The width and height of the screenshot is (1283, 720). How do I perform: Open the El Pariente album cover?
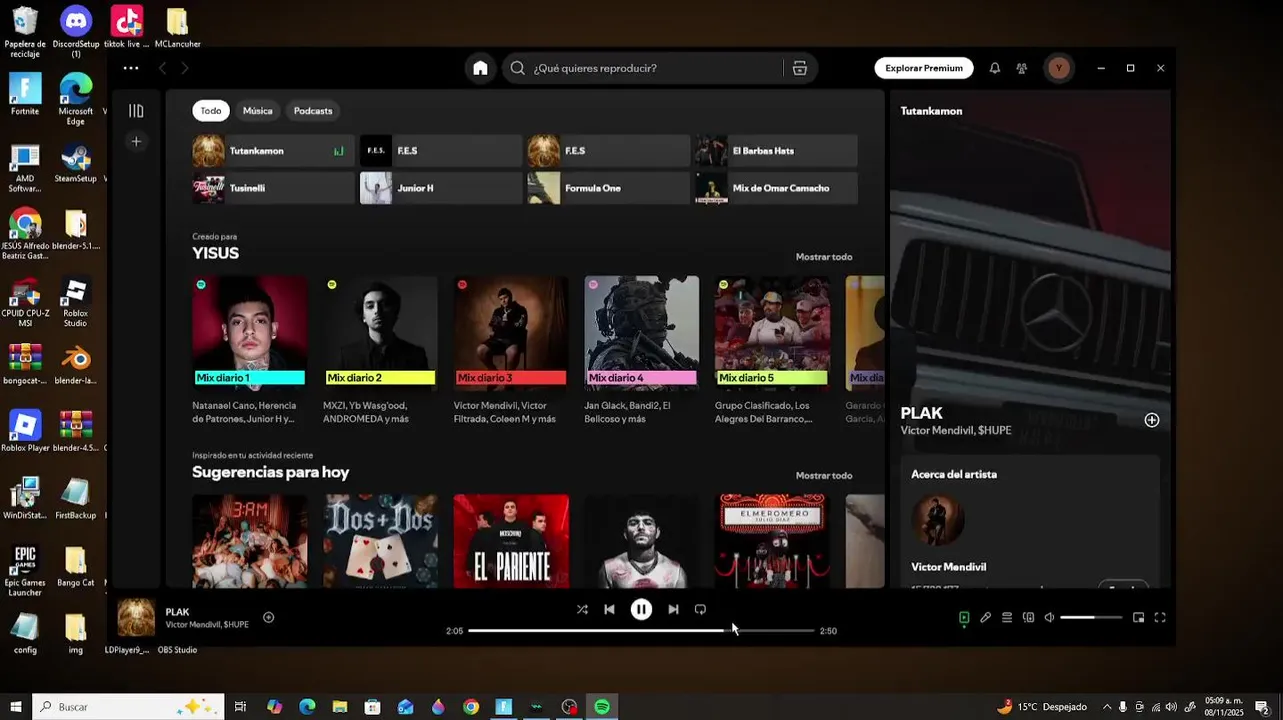click(x=511, y=541)
